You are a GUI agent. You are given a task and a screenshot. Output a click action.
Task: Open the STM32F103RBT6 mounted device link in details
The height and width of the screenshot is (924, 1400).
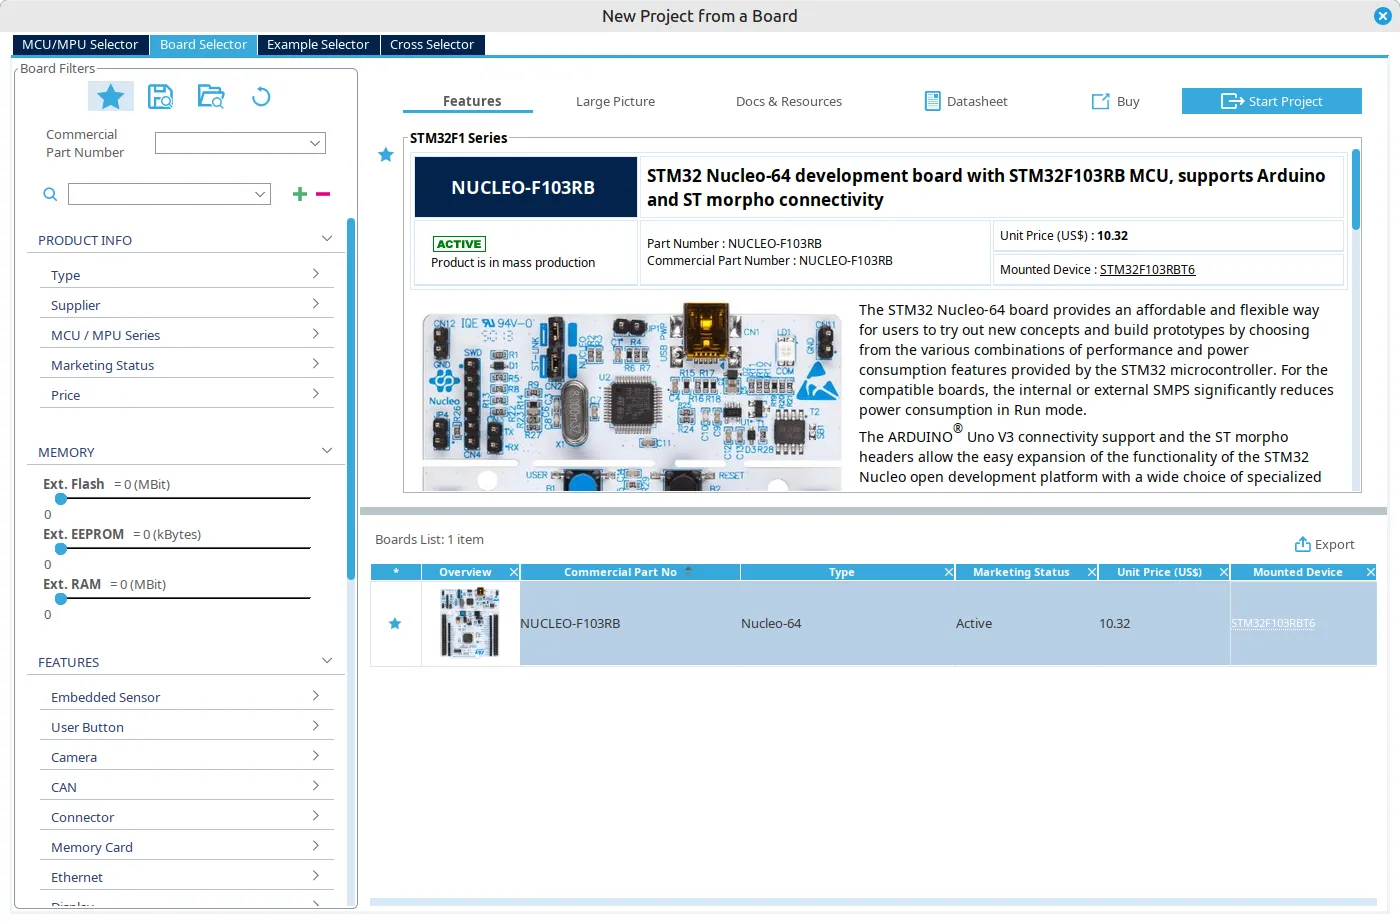[x=1147, y=269]
